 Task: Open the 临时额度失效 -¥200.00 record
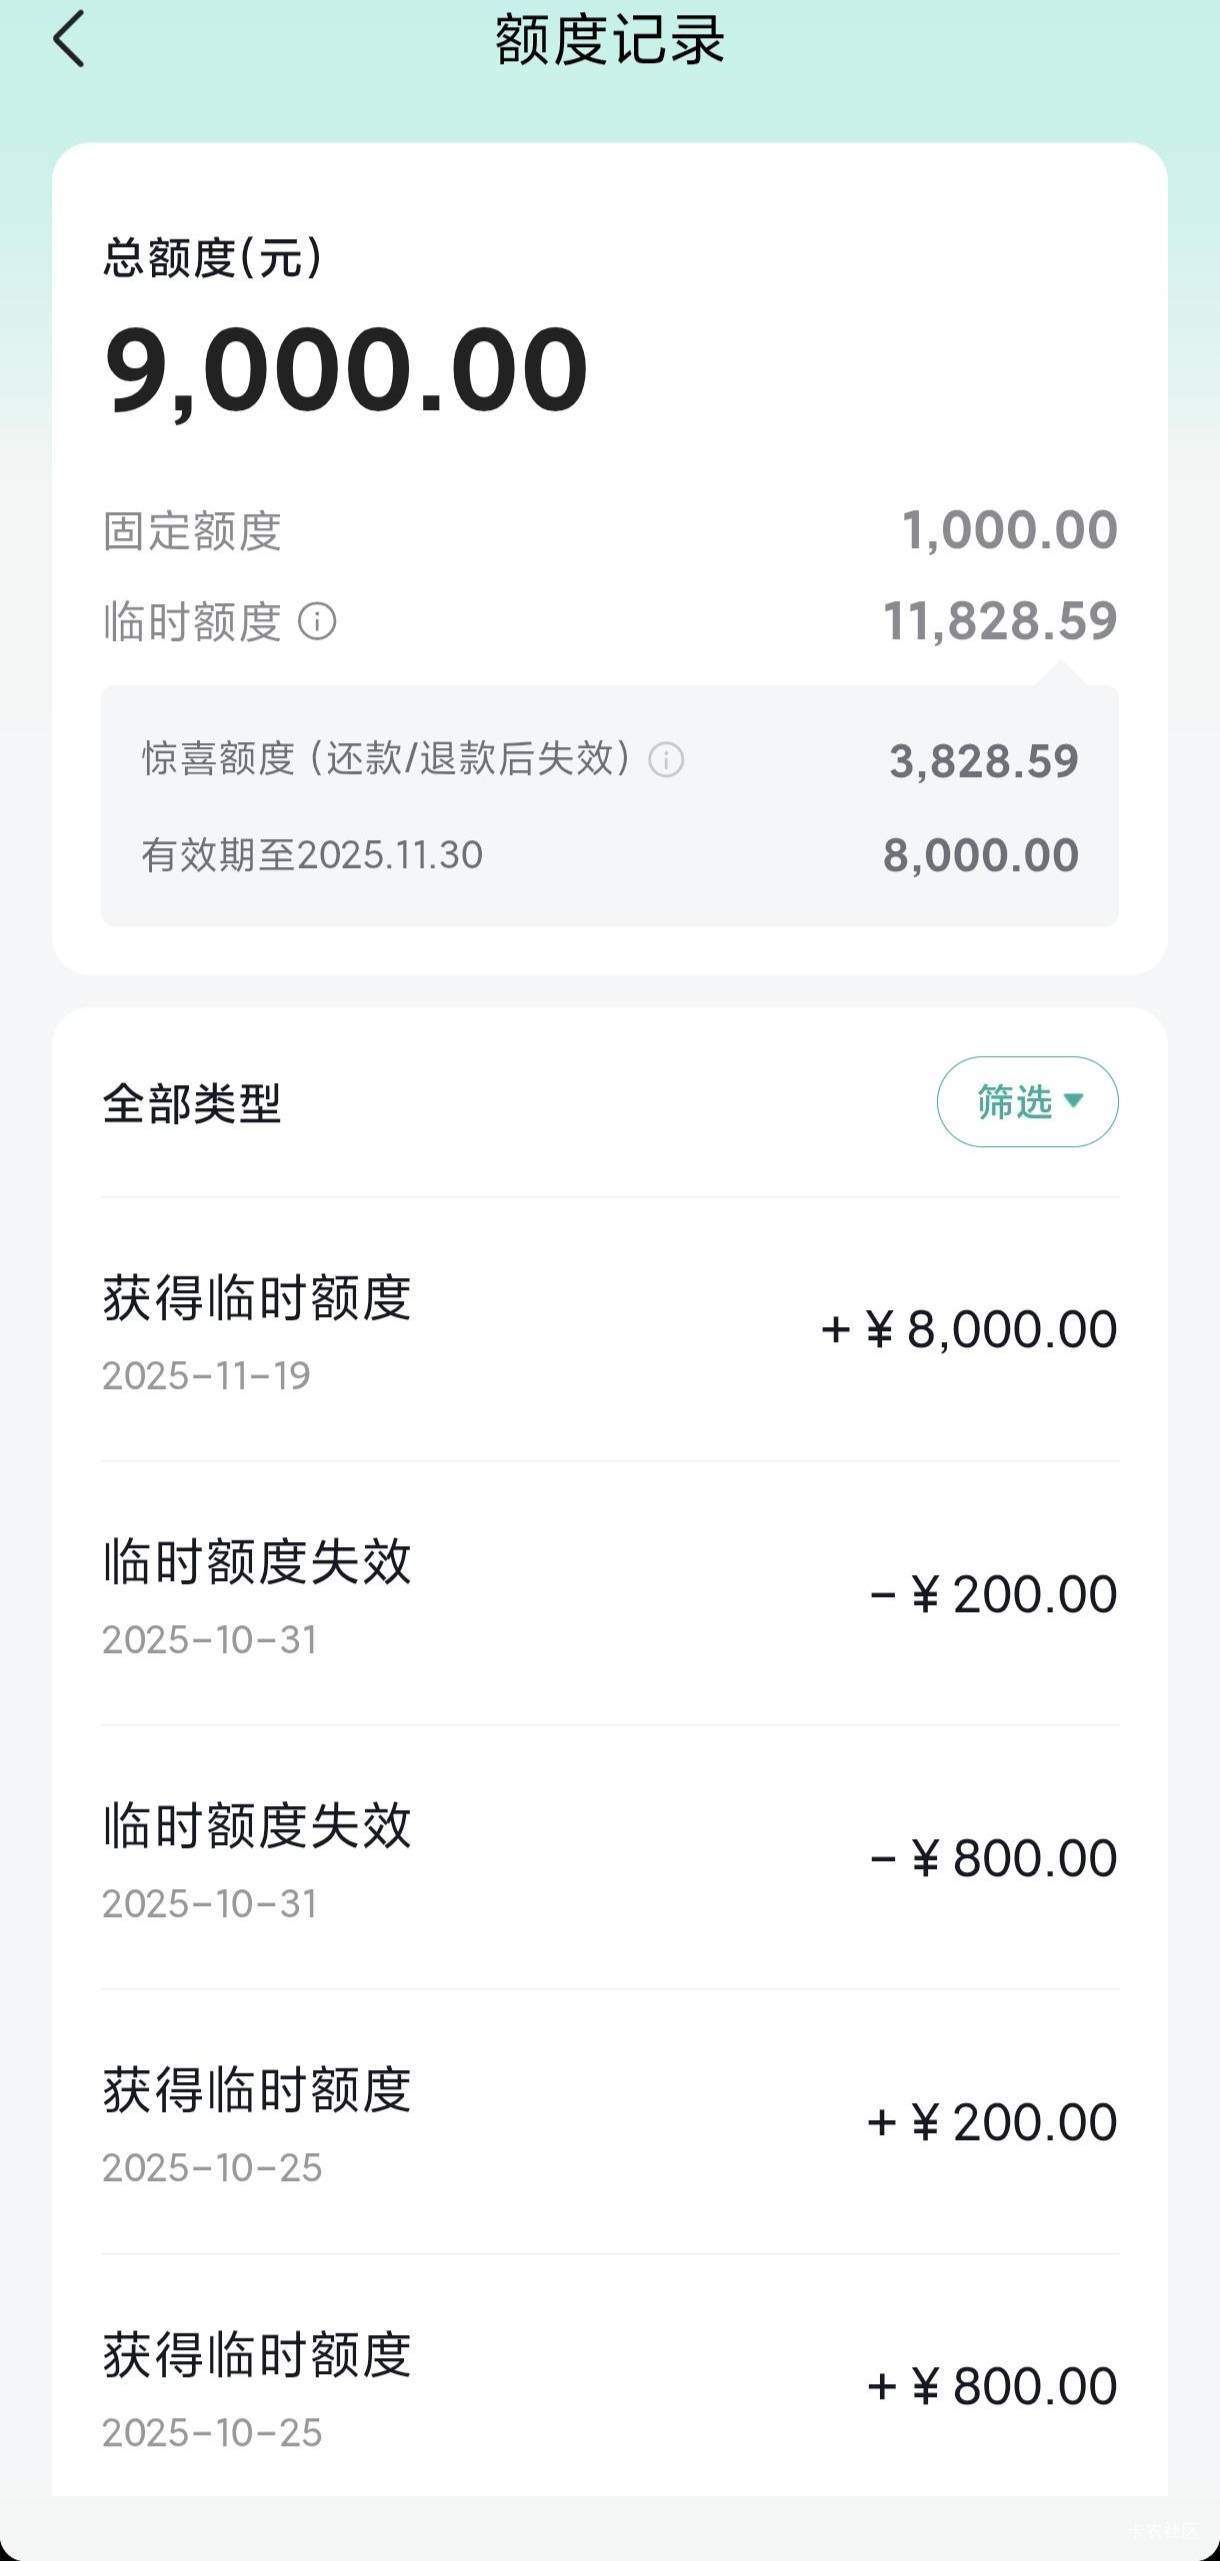tap(609, 1594)
